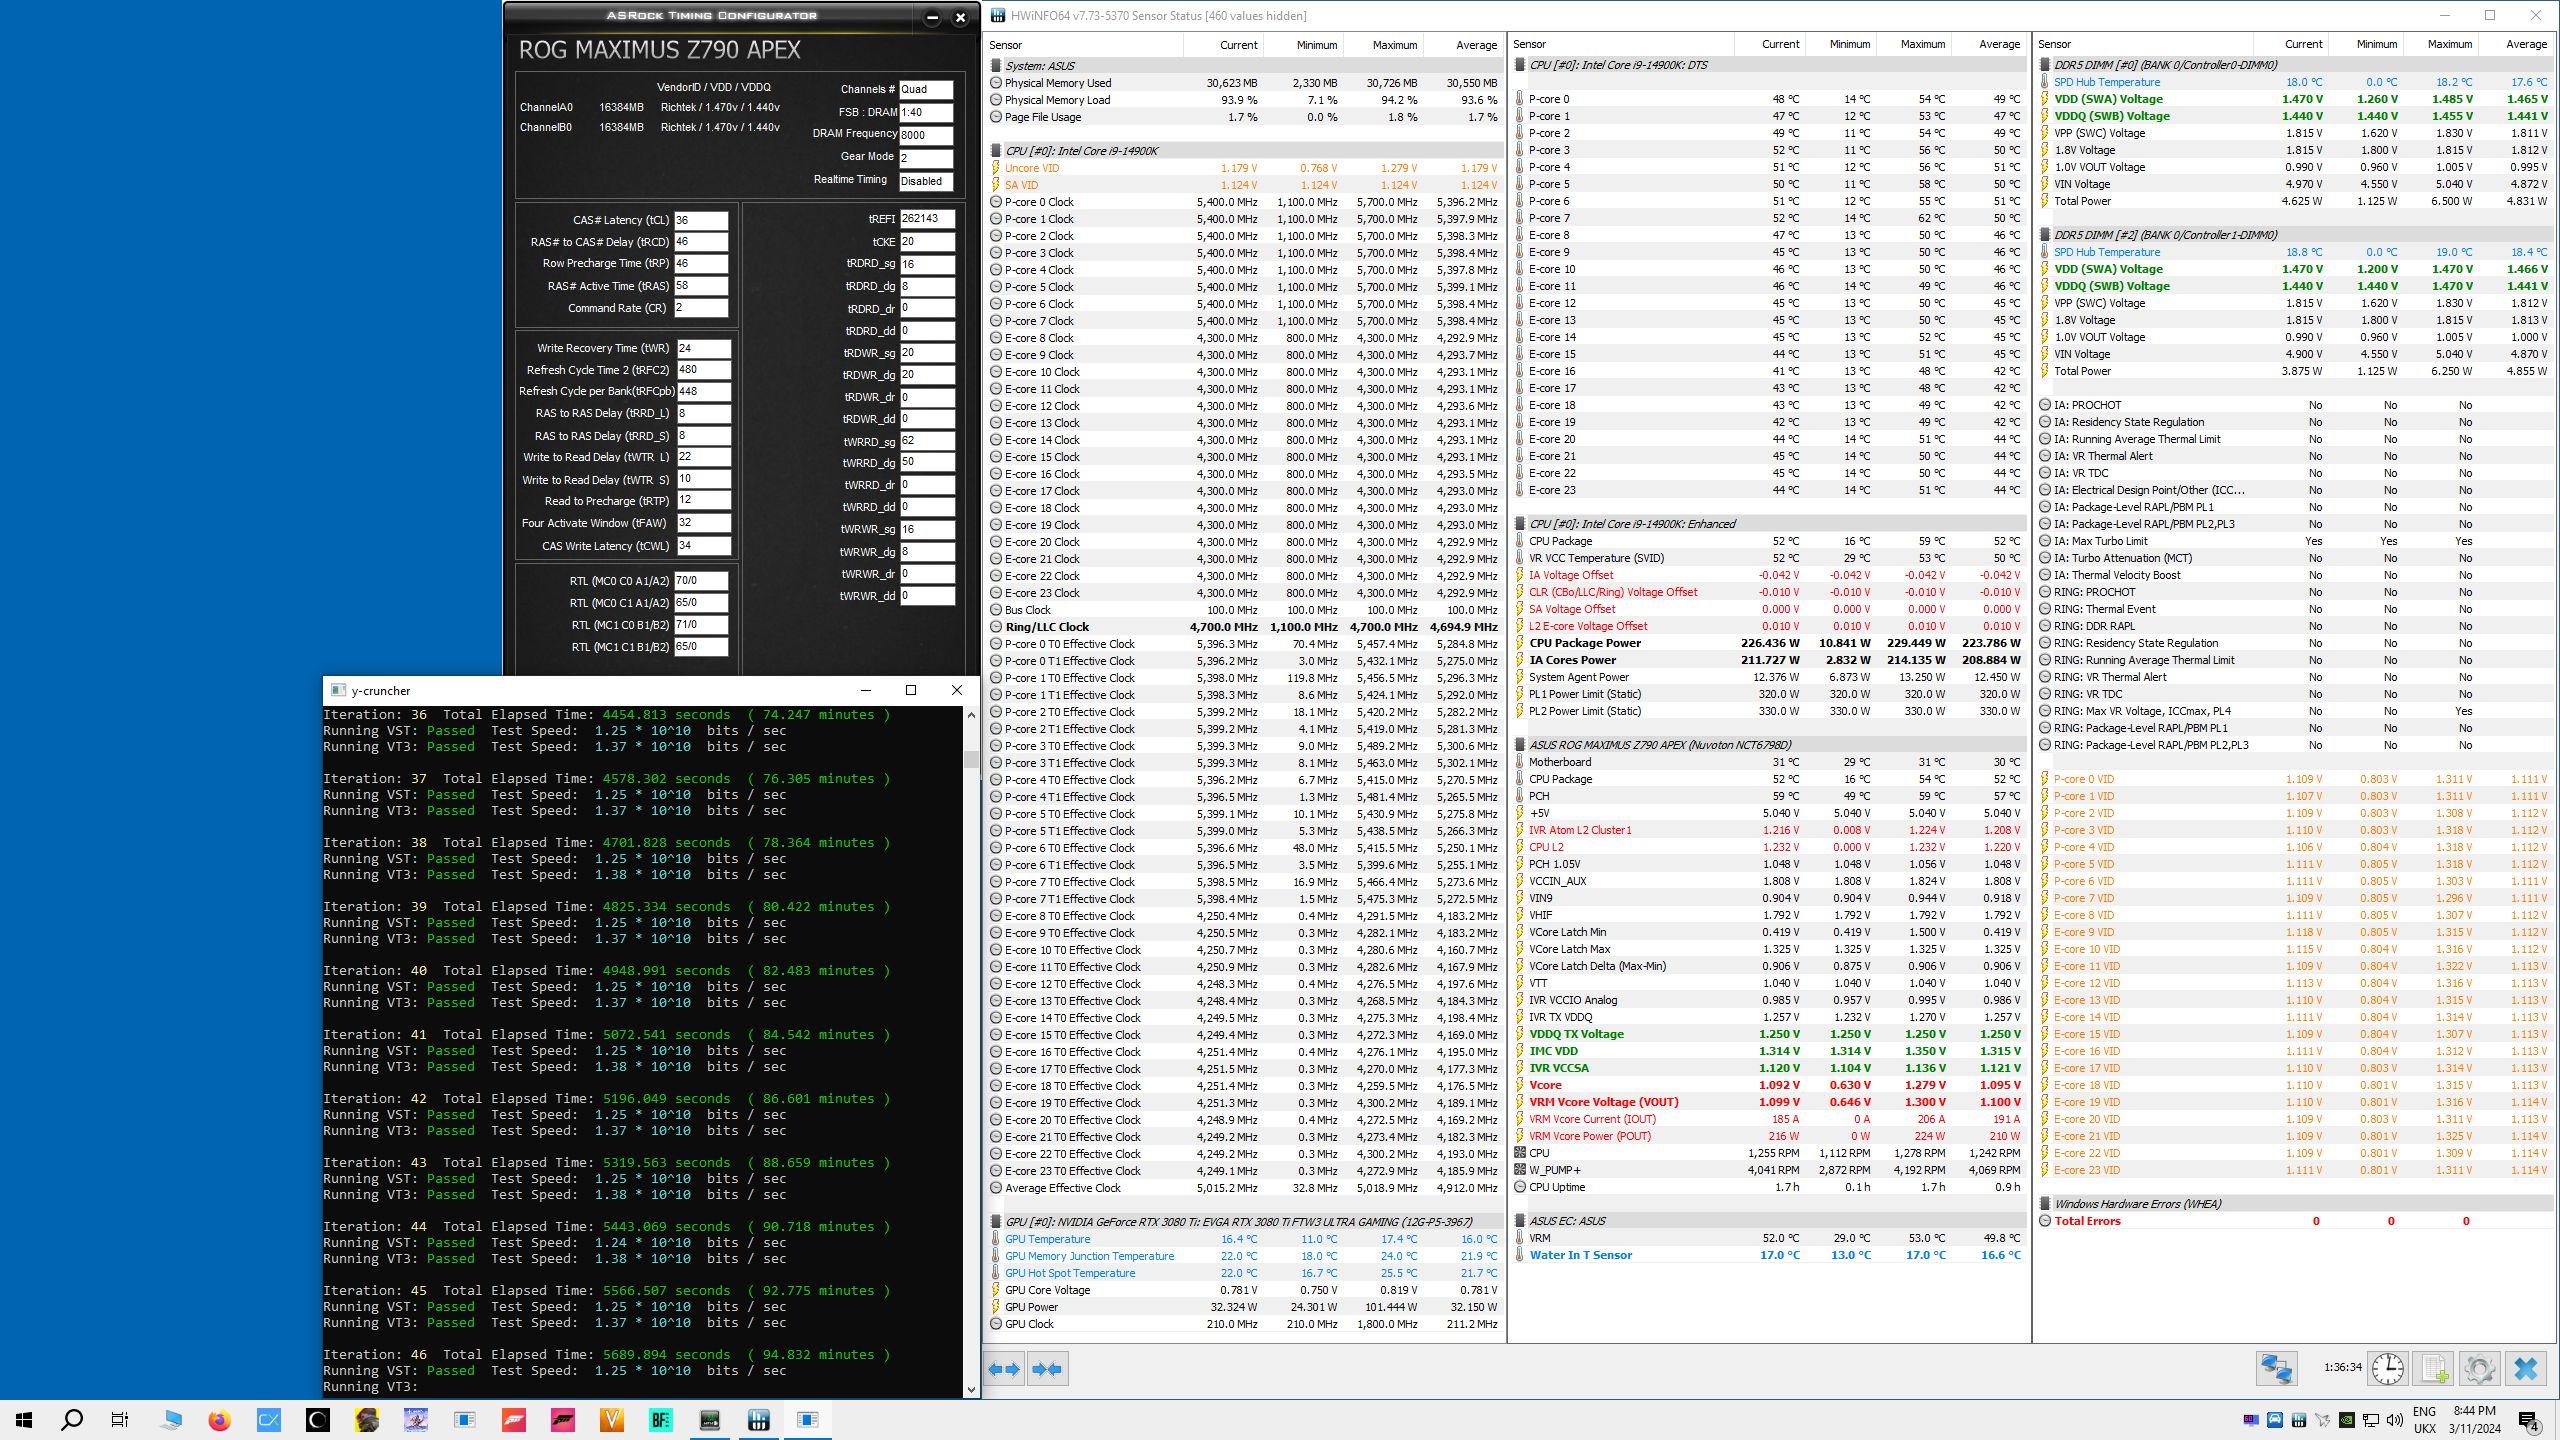Screen dimensions: 2560x1440
Task: Select the 'GPU Hot Spot Temperature' row
Action: point(1244,1273)
